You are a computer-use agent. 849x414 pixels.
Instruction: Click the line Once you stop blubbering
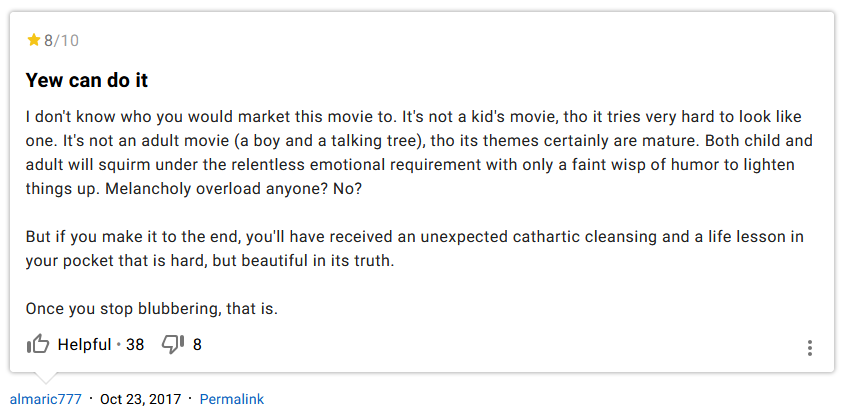pyautogui.click(x=152, y=308)
